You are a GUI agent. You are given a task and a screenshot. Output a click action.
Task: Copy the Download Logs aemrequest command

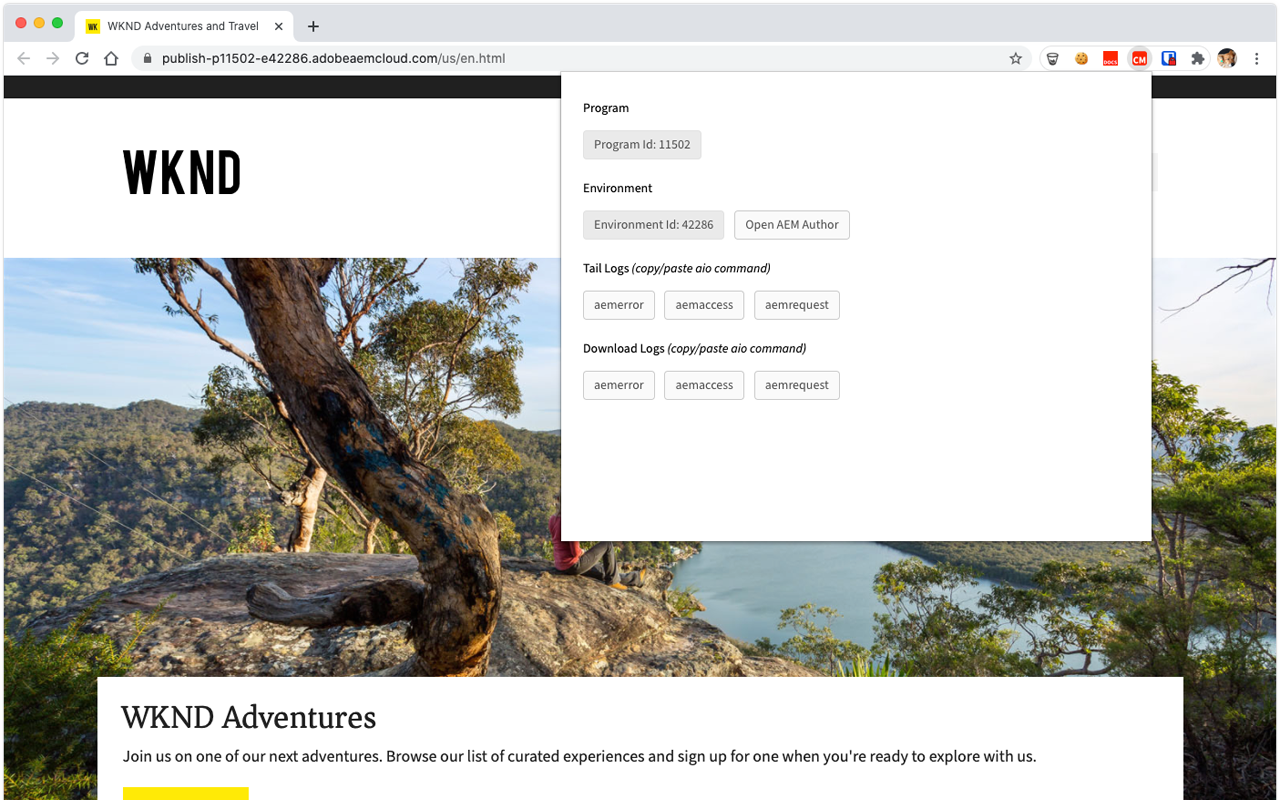797,385
